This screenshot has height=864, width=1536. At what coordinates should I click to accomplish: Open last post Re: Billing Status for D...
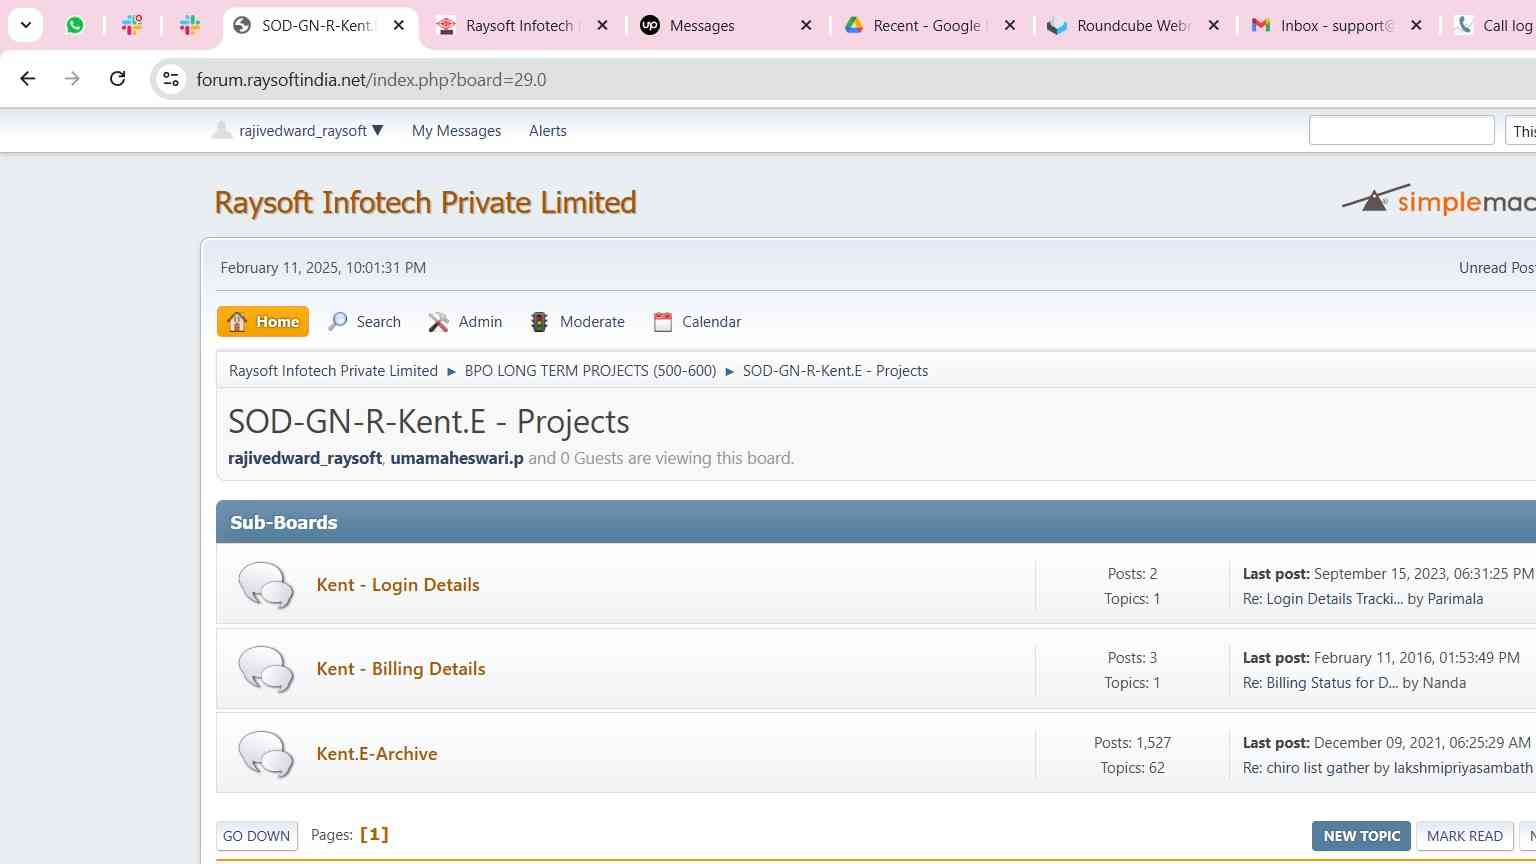point(1320,683)
